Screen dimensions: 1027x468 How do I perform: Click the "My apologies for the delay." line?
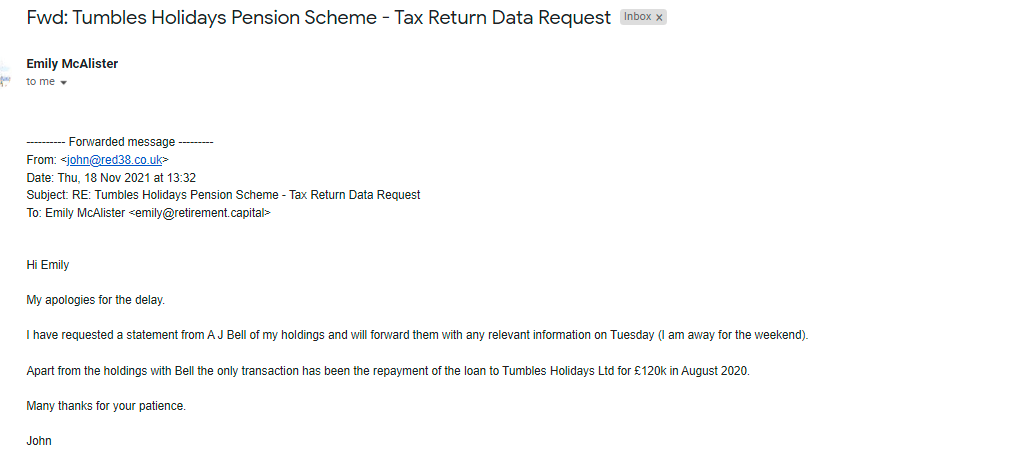(96, 300)
